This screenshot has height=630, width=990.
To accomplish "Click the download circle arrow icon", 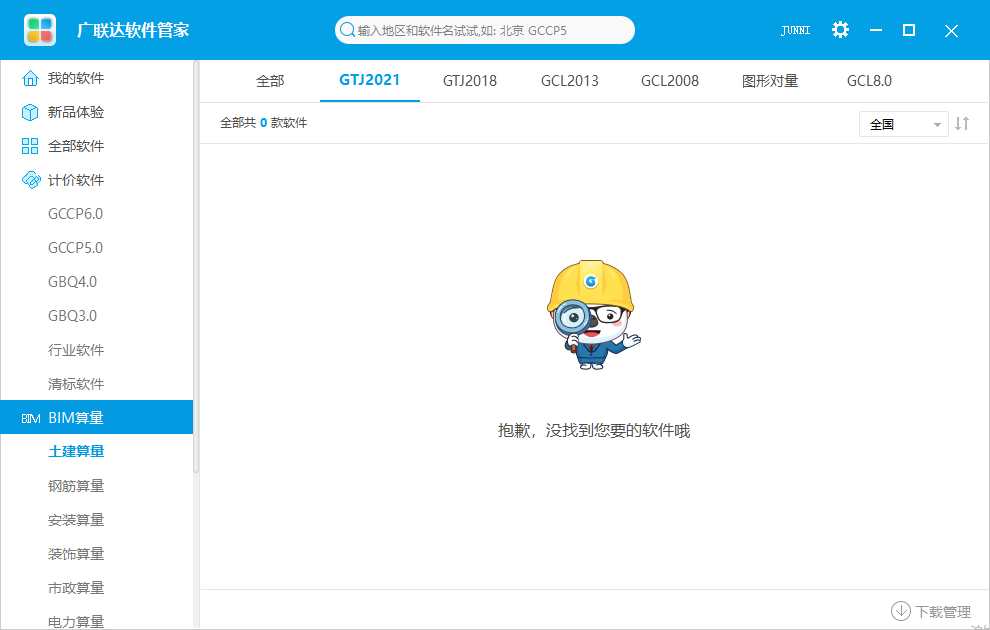I will [x=900, y=611].
